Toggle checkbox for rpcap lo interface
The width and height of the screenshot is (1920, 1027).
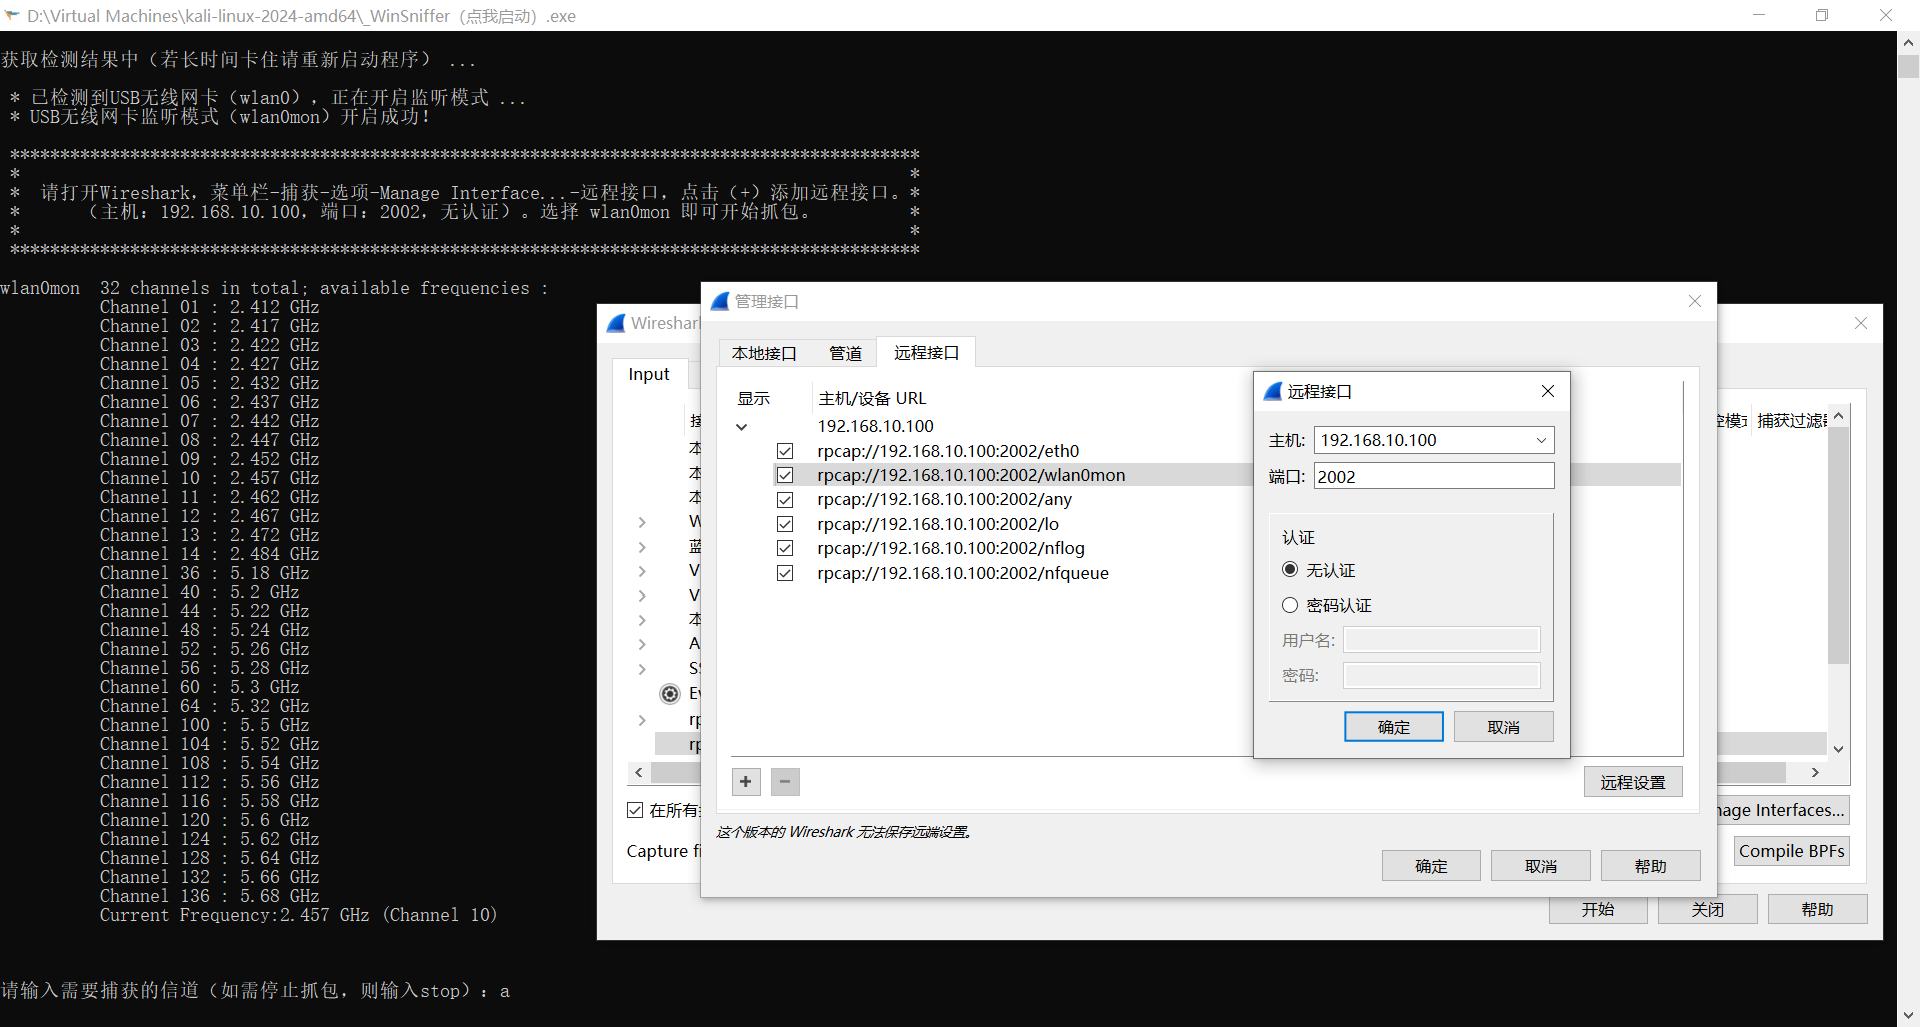point(785,524)
